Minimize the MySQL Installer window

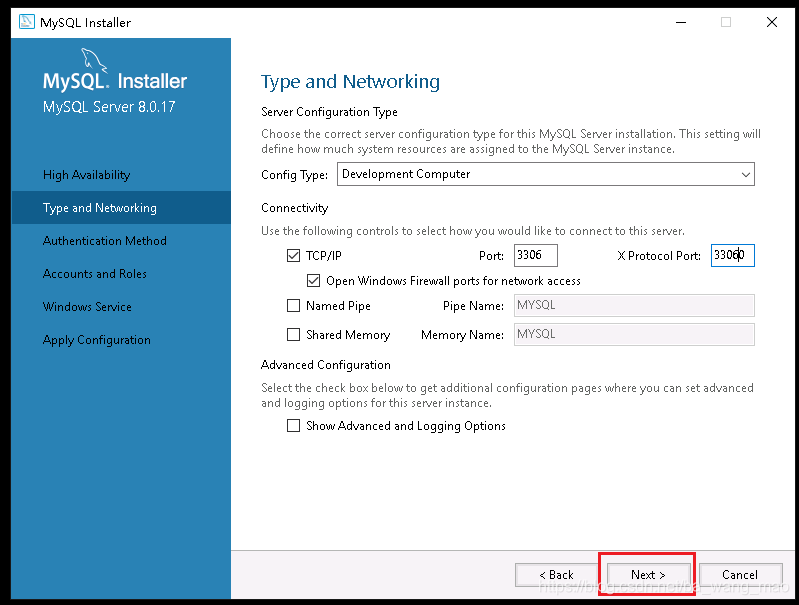(x=681, y=22)
